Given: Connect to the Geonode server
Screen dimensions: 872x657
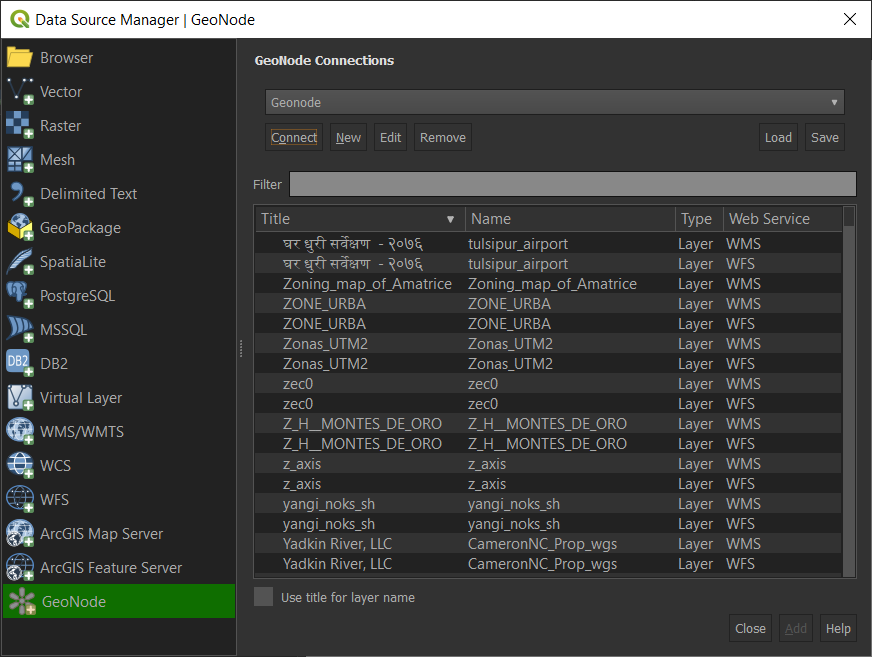Looking at the screenshot, I should (x=293, y=136).
